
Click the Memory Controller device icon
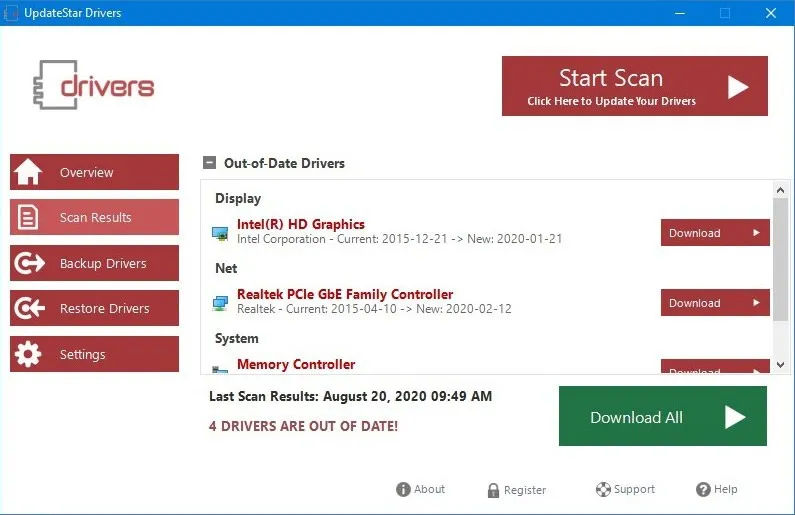click(220, 370)
